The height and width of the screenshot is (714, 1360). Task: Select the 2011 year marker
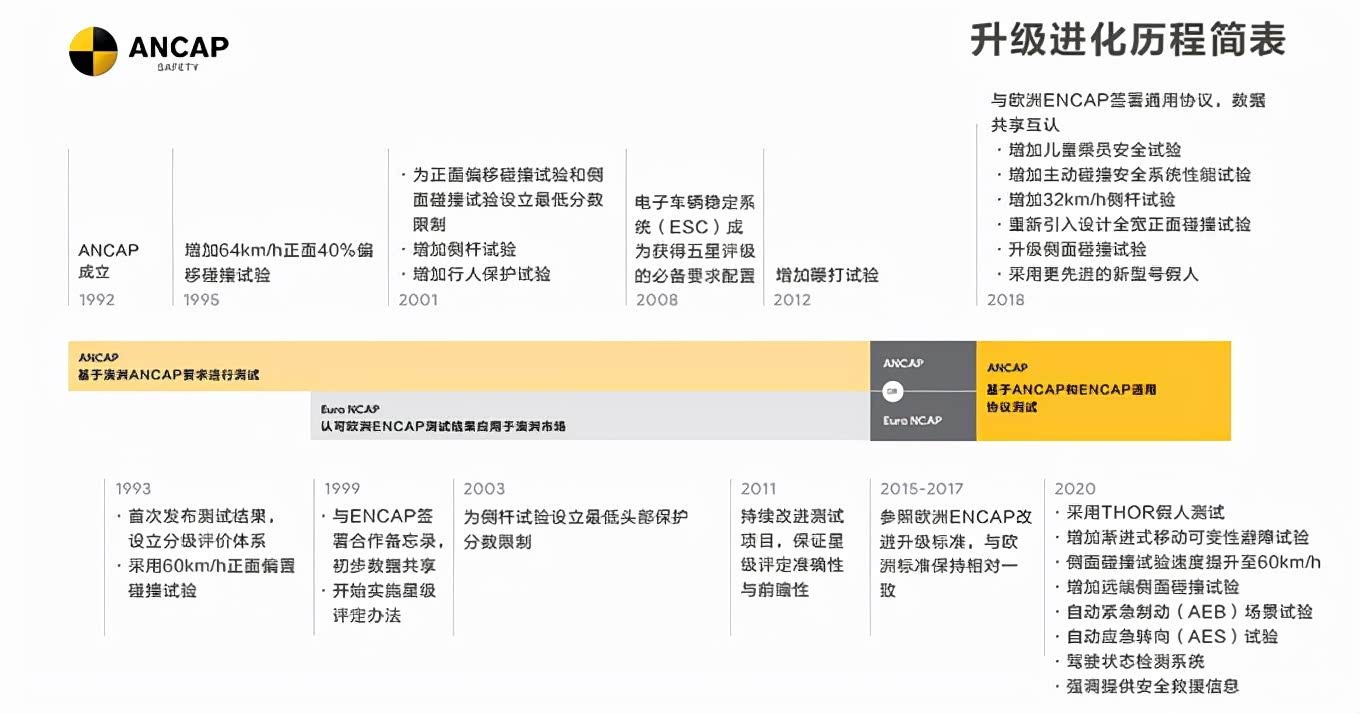pos(759,489)
